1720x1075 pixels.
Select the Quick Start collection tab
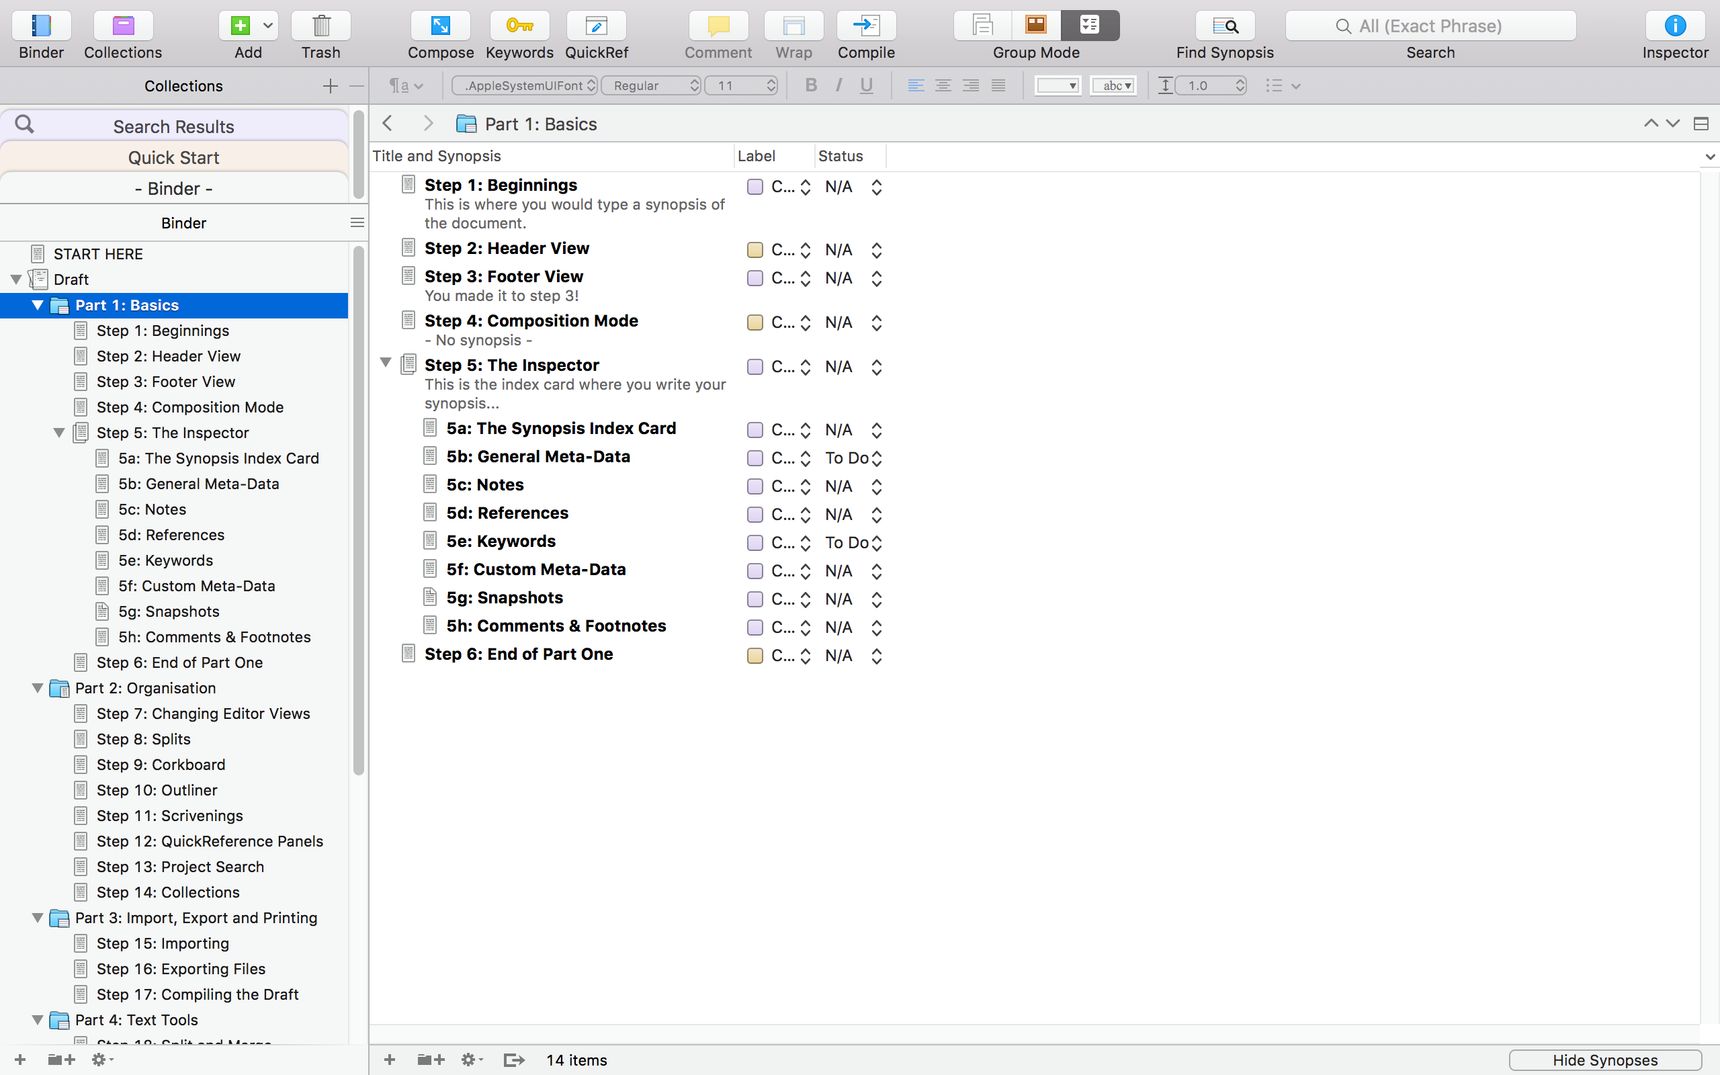(x=174, y=157)
